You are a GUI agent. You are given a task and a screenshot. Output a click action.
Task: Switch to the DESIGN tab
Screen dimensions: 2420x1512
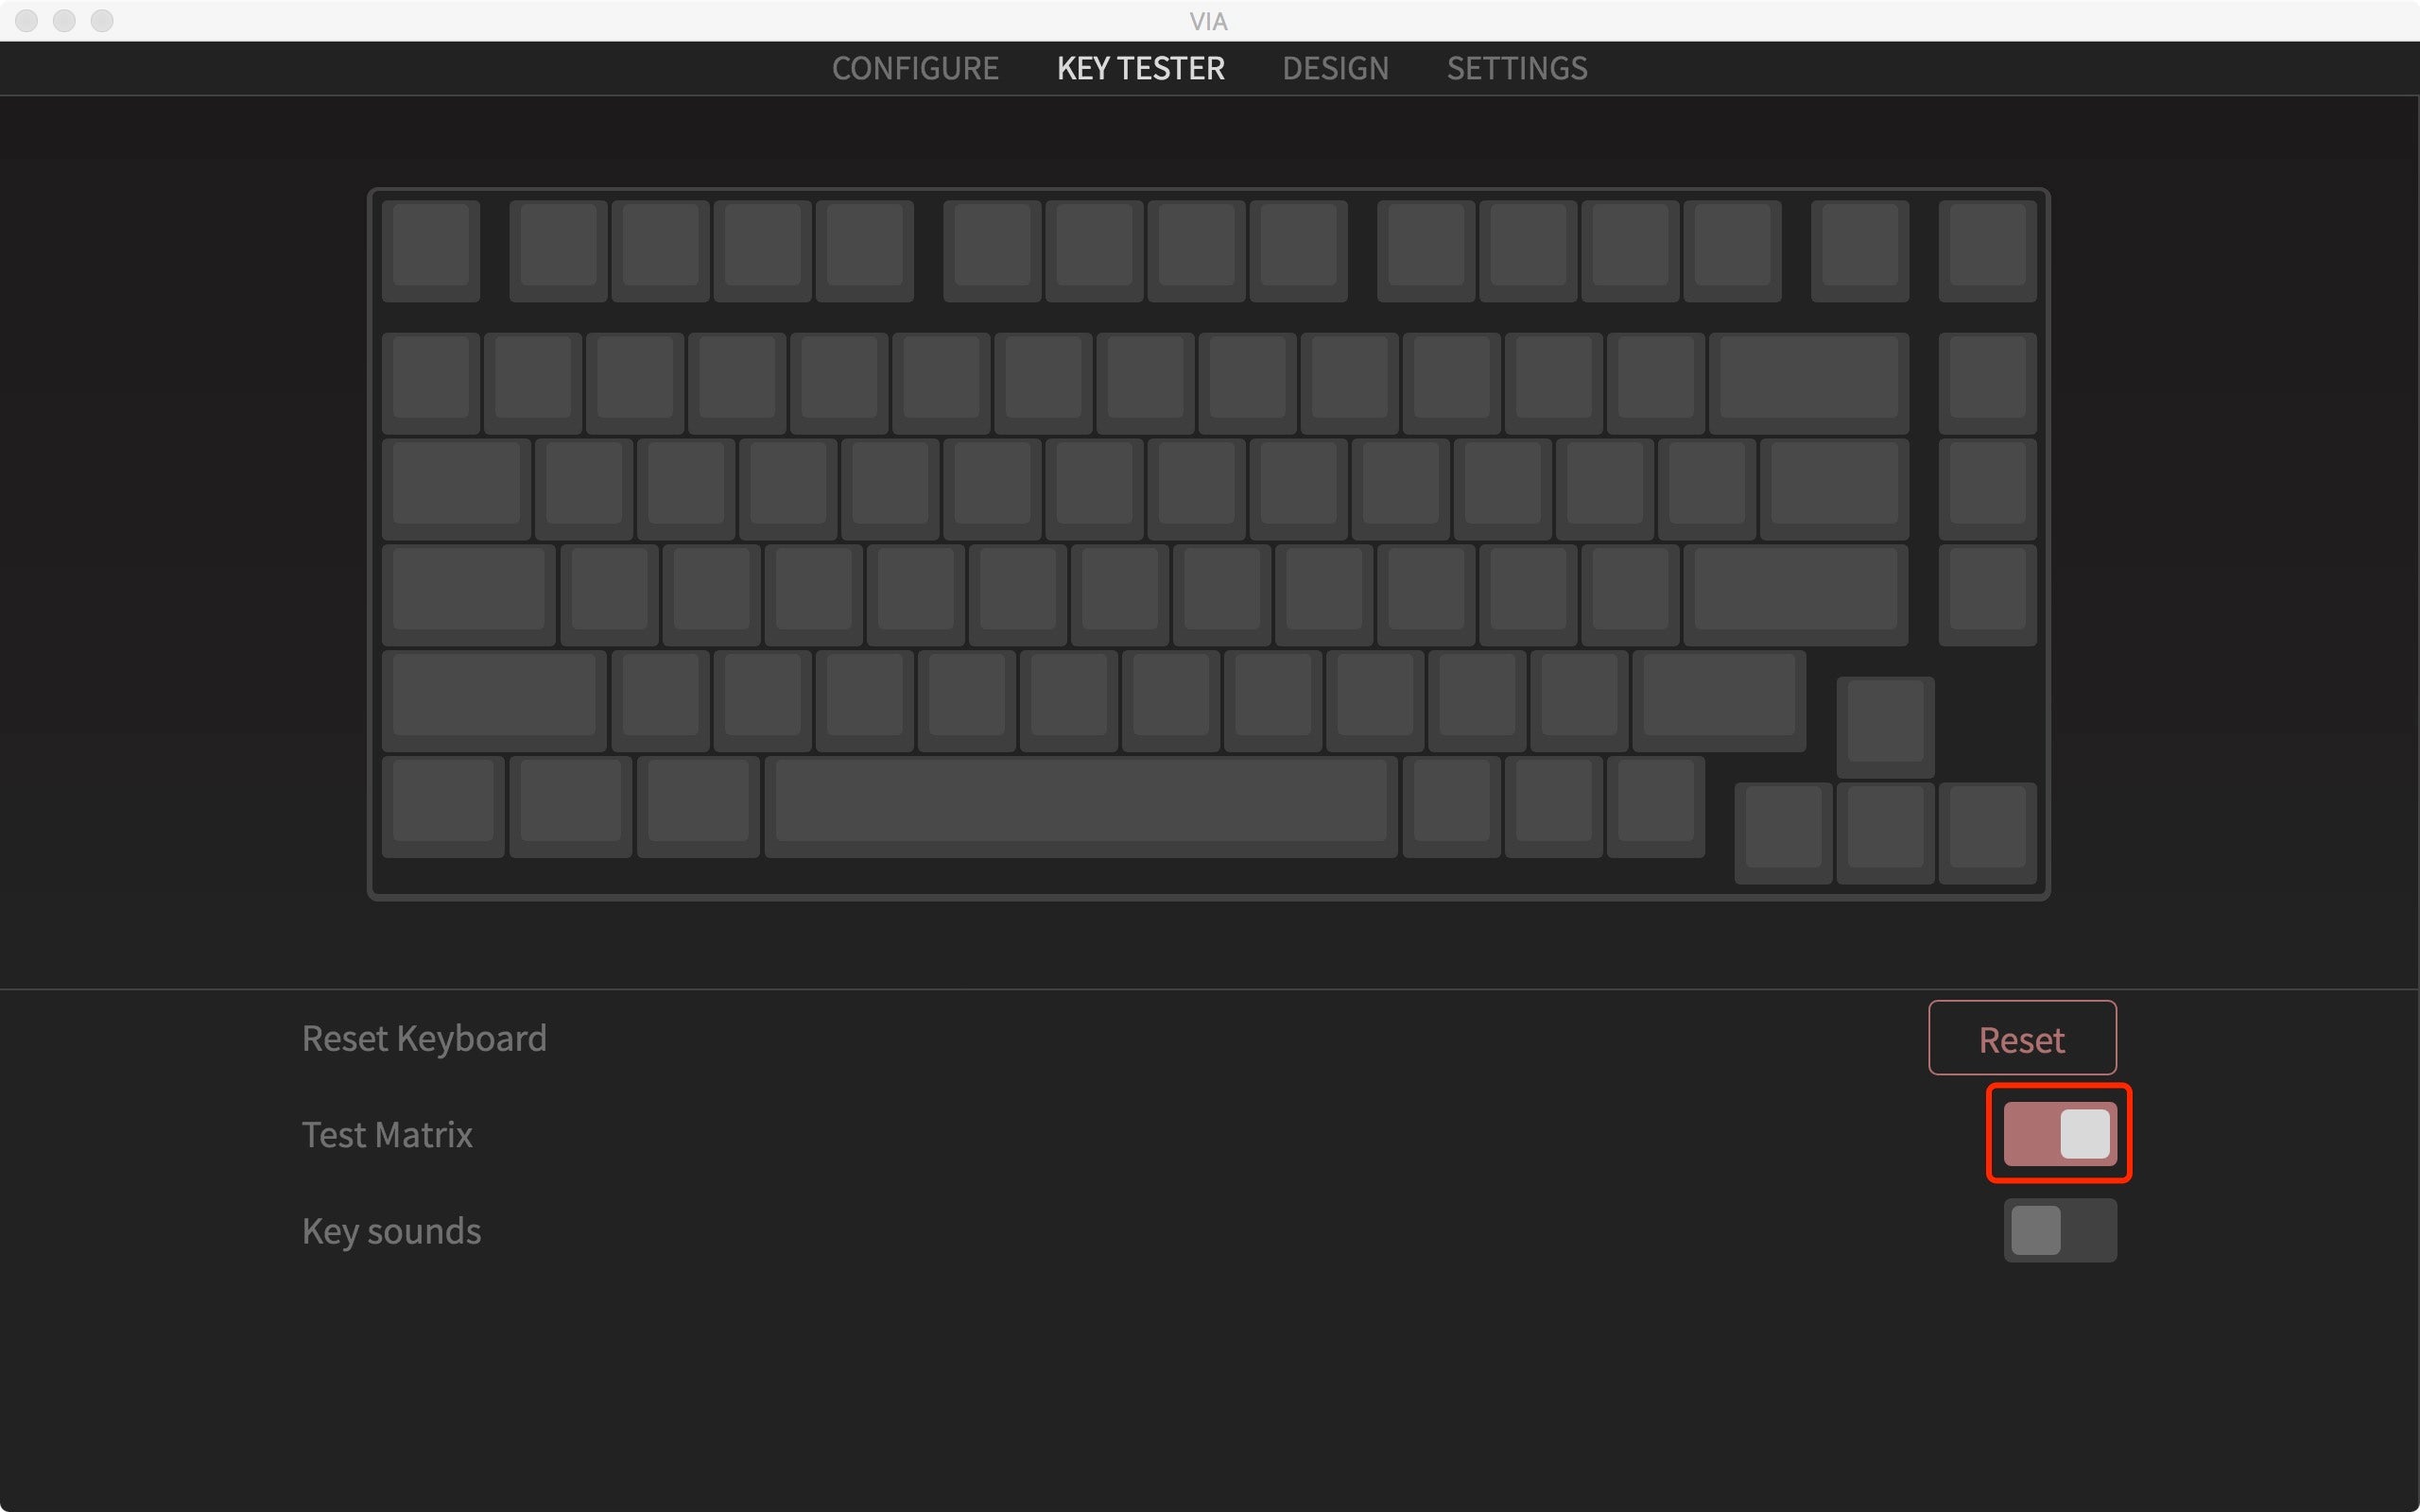pos(1335,68)
